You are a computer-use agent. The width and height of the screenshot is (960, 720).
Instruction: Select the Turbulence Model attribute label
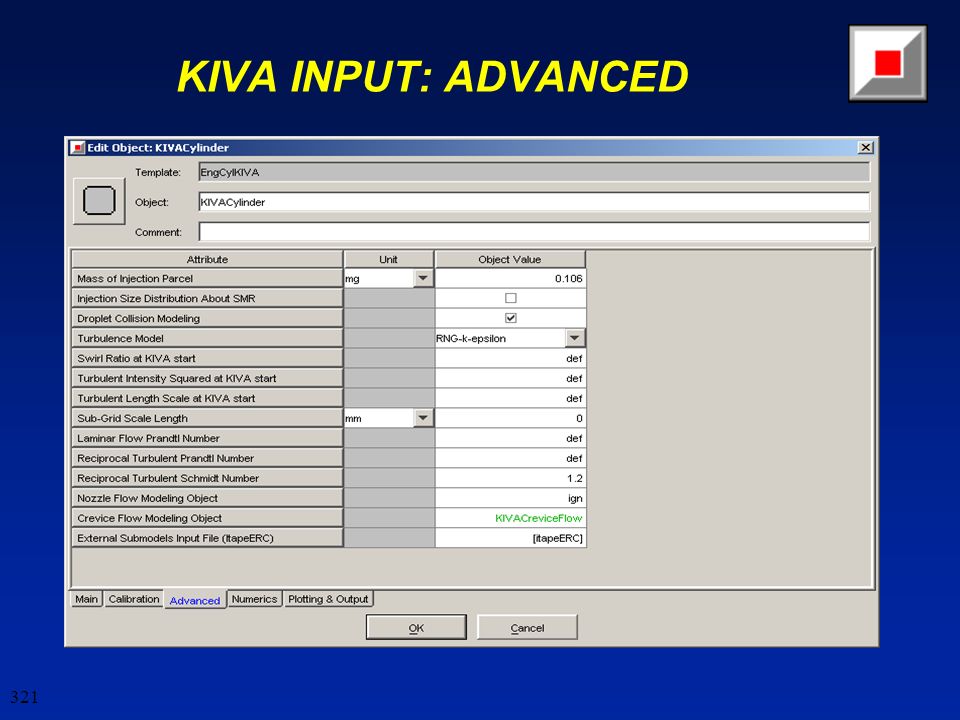coord(207,338)
